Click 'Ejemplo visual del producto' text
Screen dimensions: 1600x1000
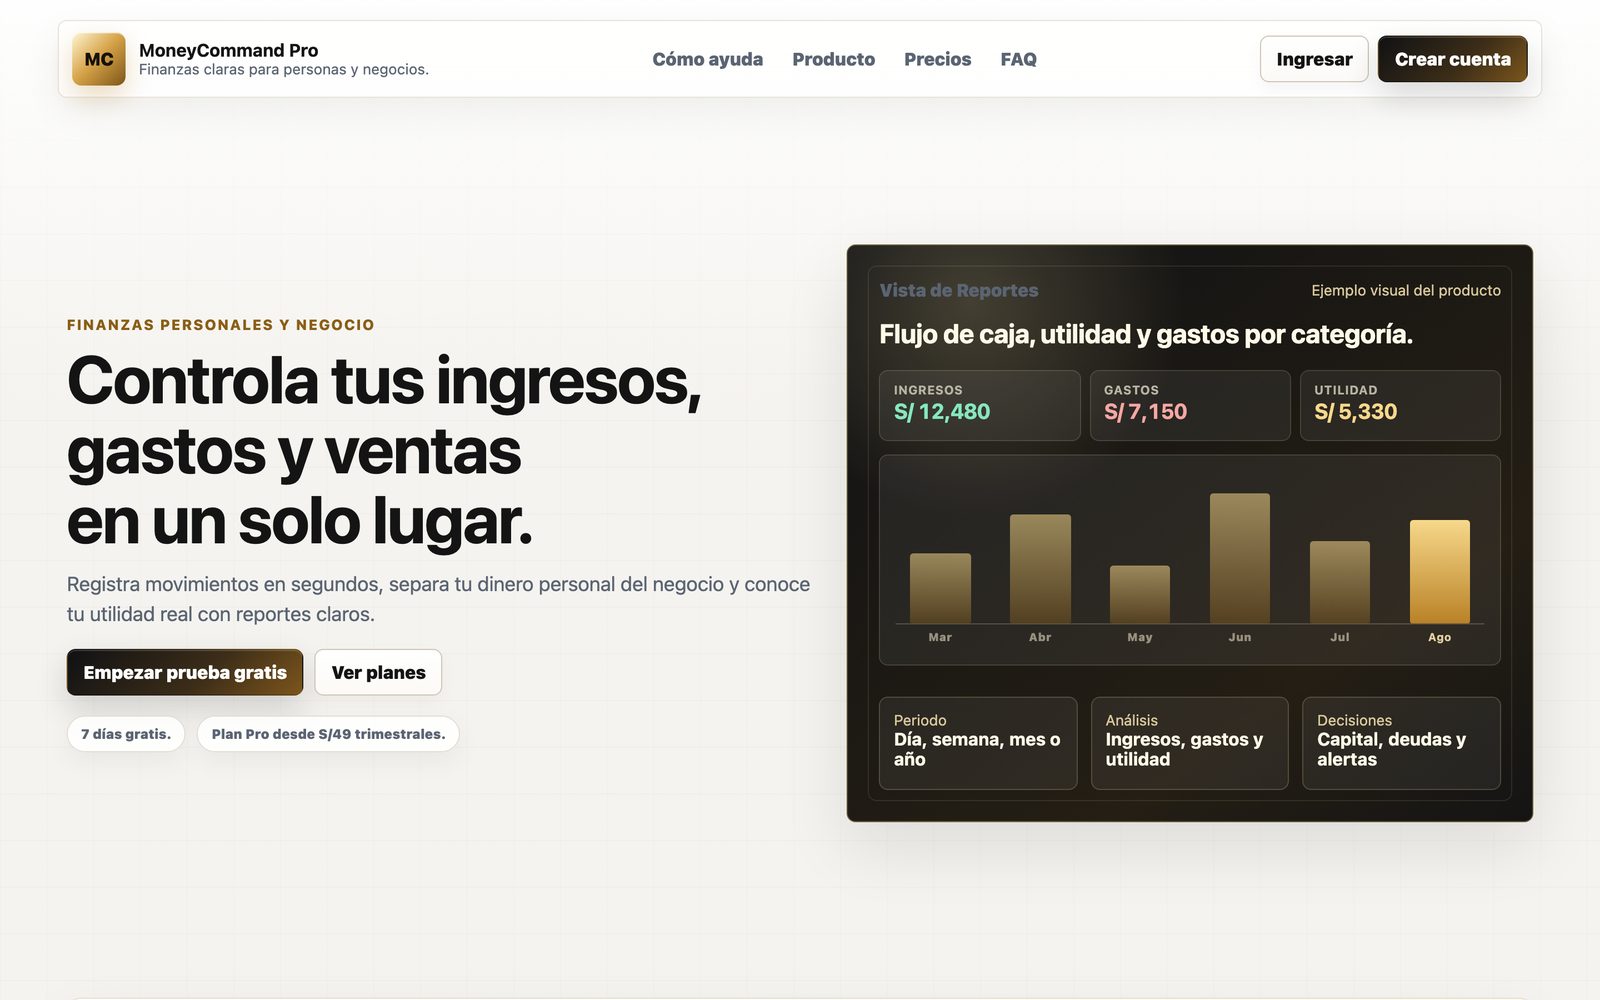click(1406, 290)
